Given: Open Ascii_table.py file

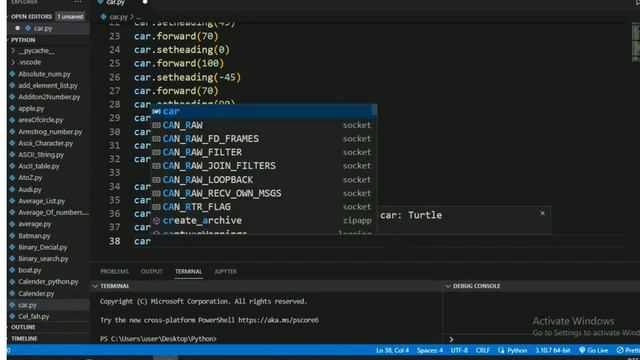Looking at the screenshot, I should pyautogui.click(x=38, y=166).
